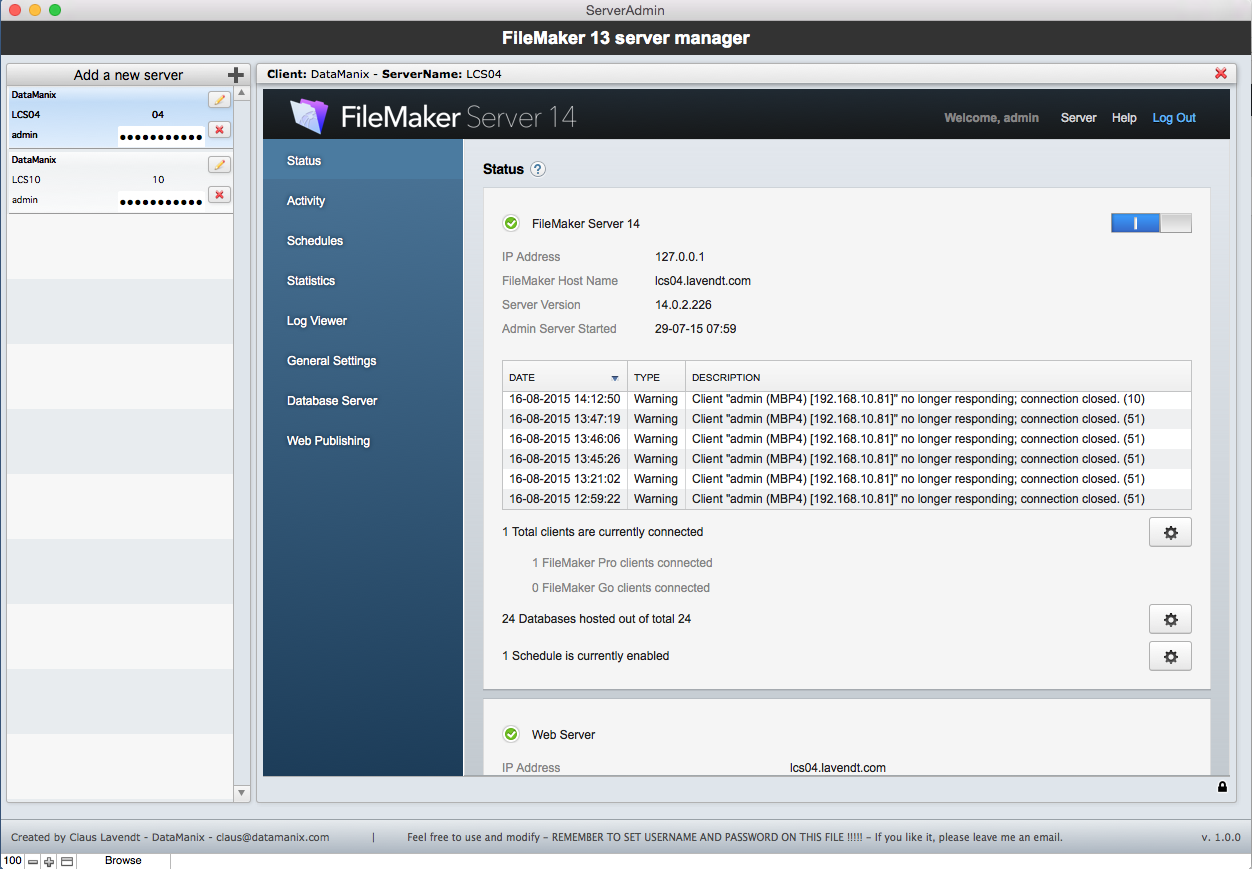The height and width of the screenshot is (869, 1252).
Task: Click the IP address 127.0.0.1
Action: pyautogui.click(x=680, y=257)
